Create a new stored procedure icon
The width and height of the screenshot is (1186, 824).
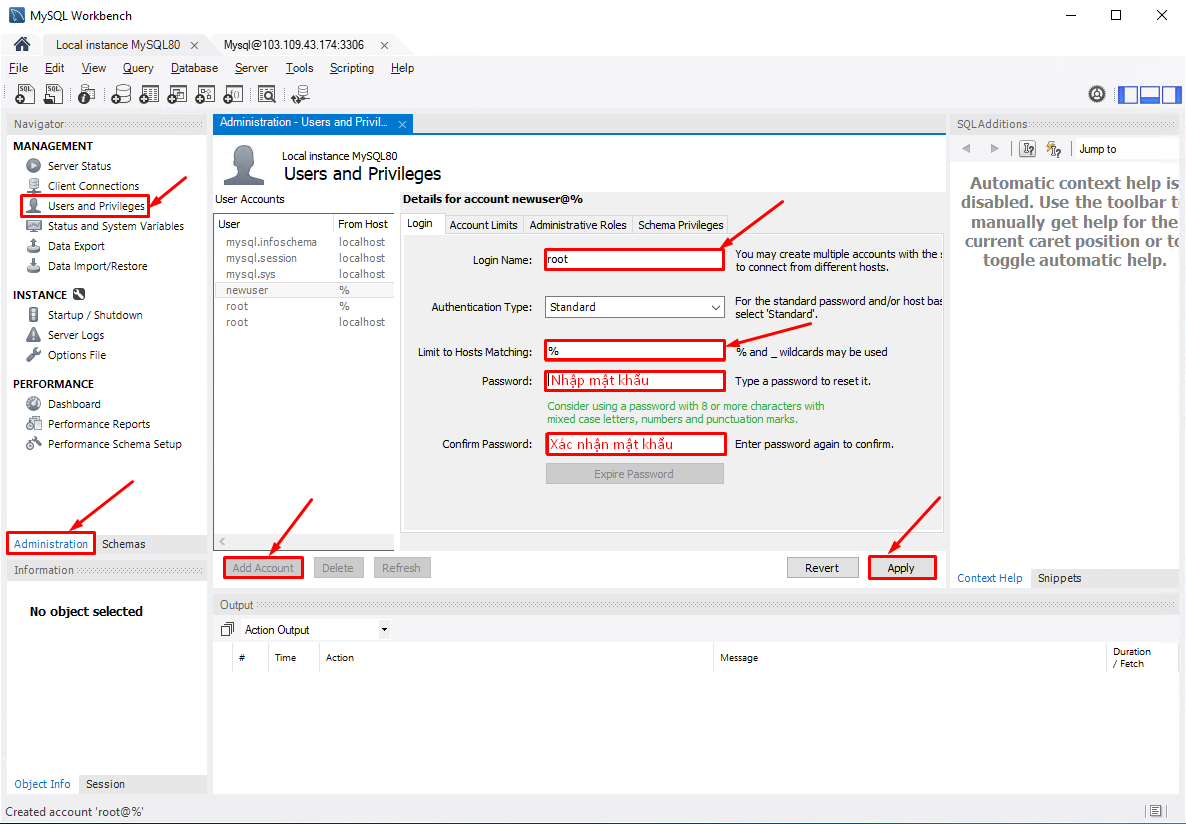(205, 94)
